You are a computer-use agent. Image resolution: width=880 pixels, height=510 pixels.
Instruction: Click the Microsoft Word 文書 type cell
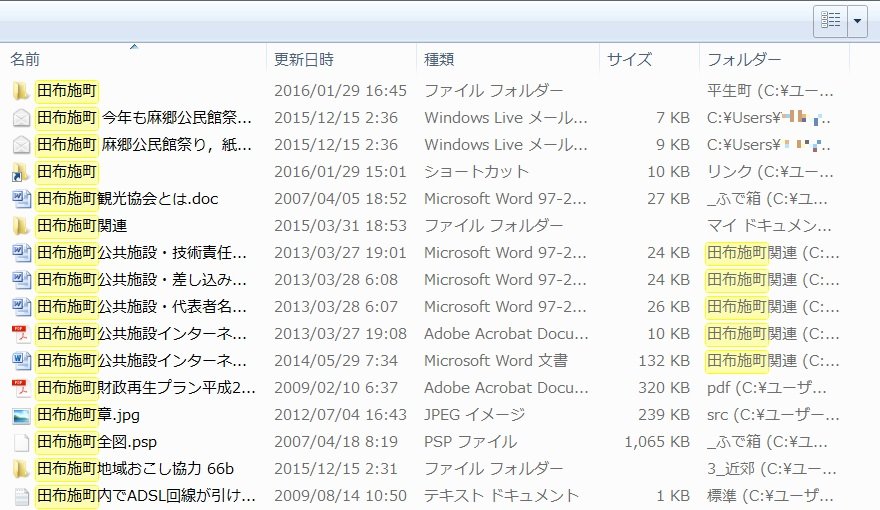pyautogui.click(x=496, y=360)
